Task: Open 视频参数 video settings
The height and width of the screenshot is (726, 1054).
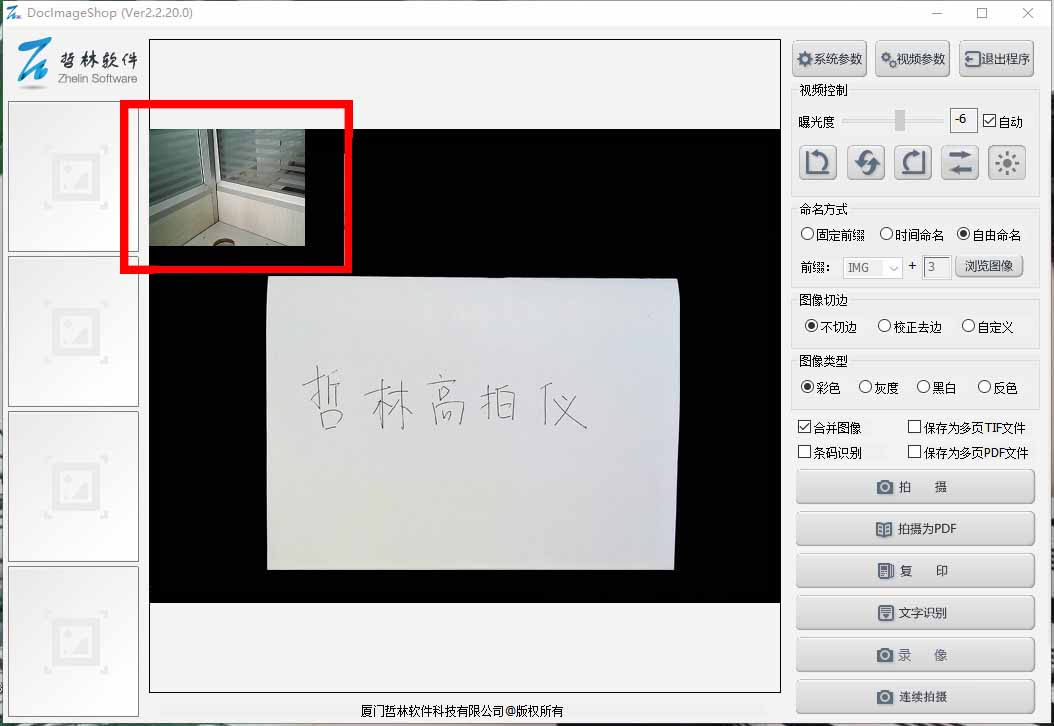Action: 911,58
